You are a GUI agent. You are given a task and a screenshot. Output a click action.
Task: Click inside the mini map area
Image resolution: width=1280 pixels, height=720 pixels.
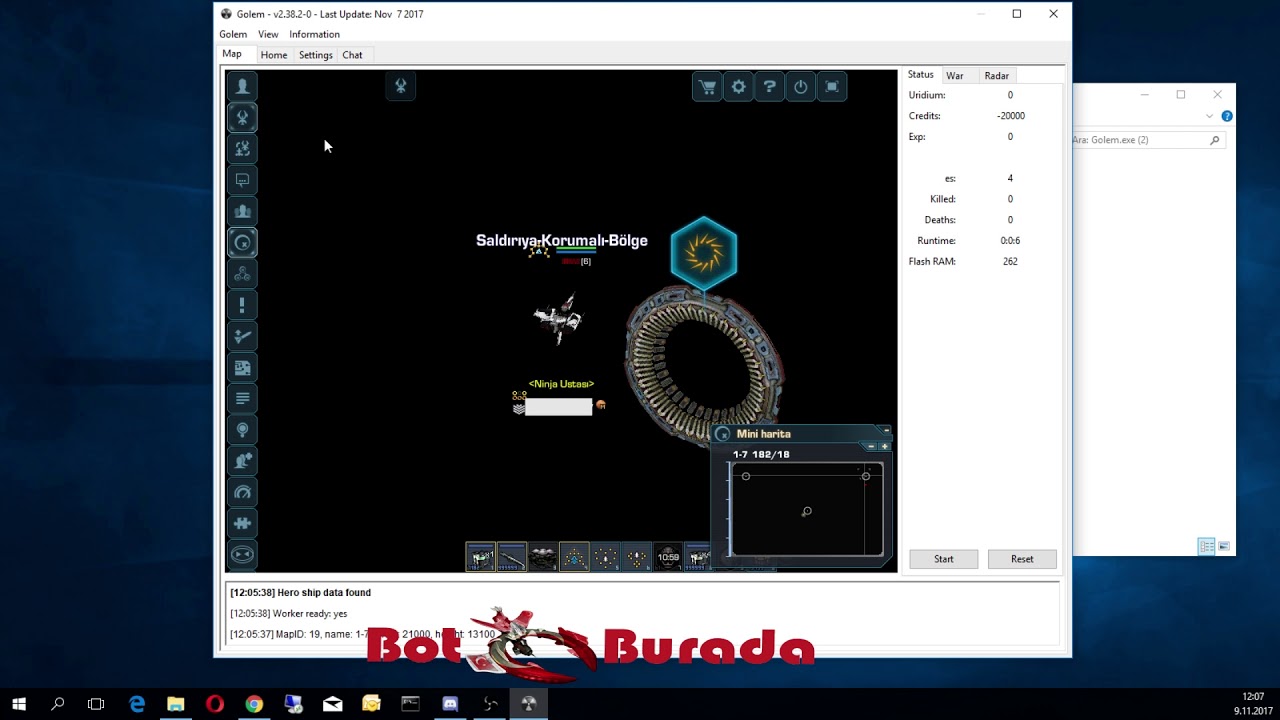coord(806,510)
